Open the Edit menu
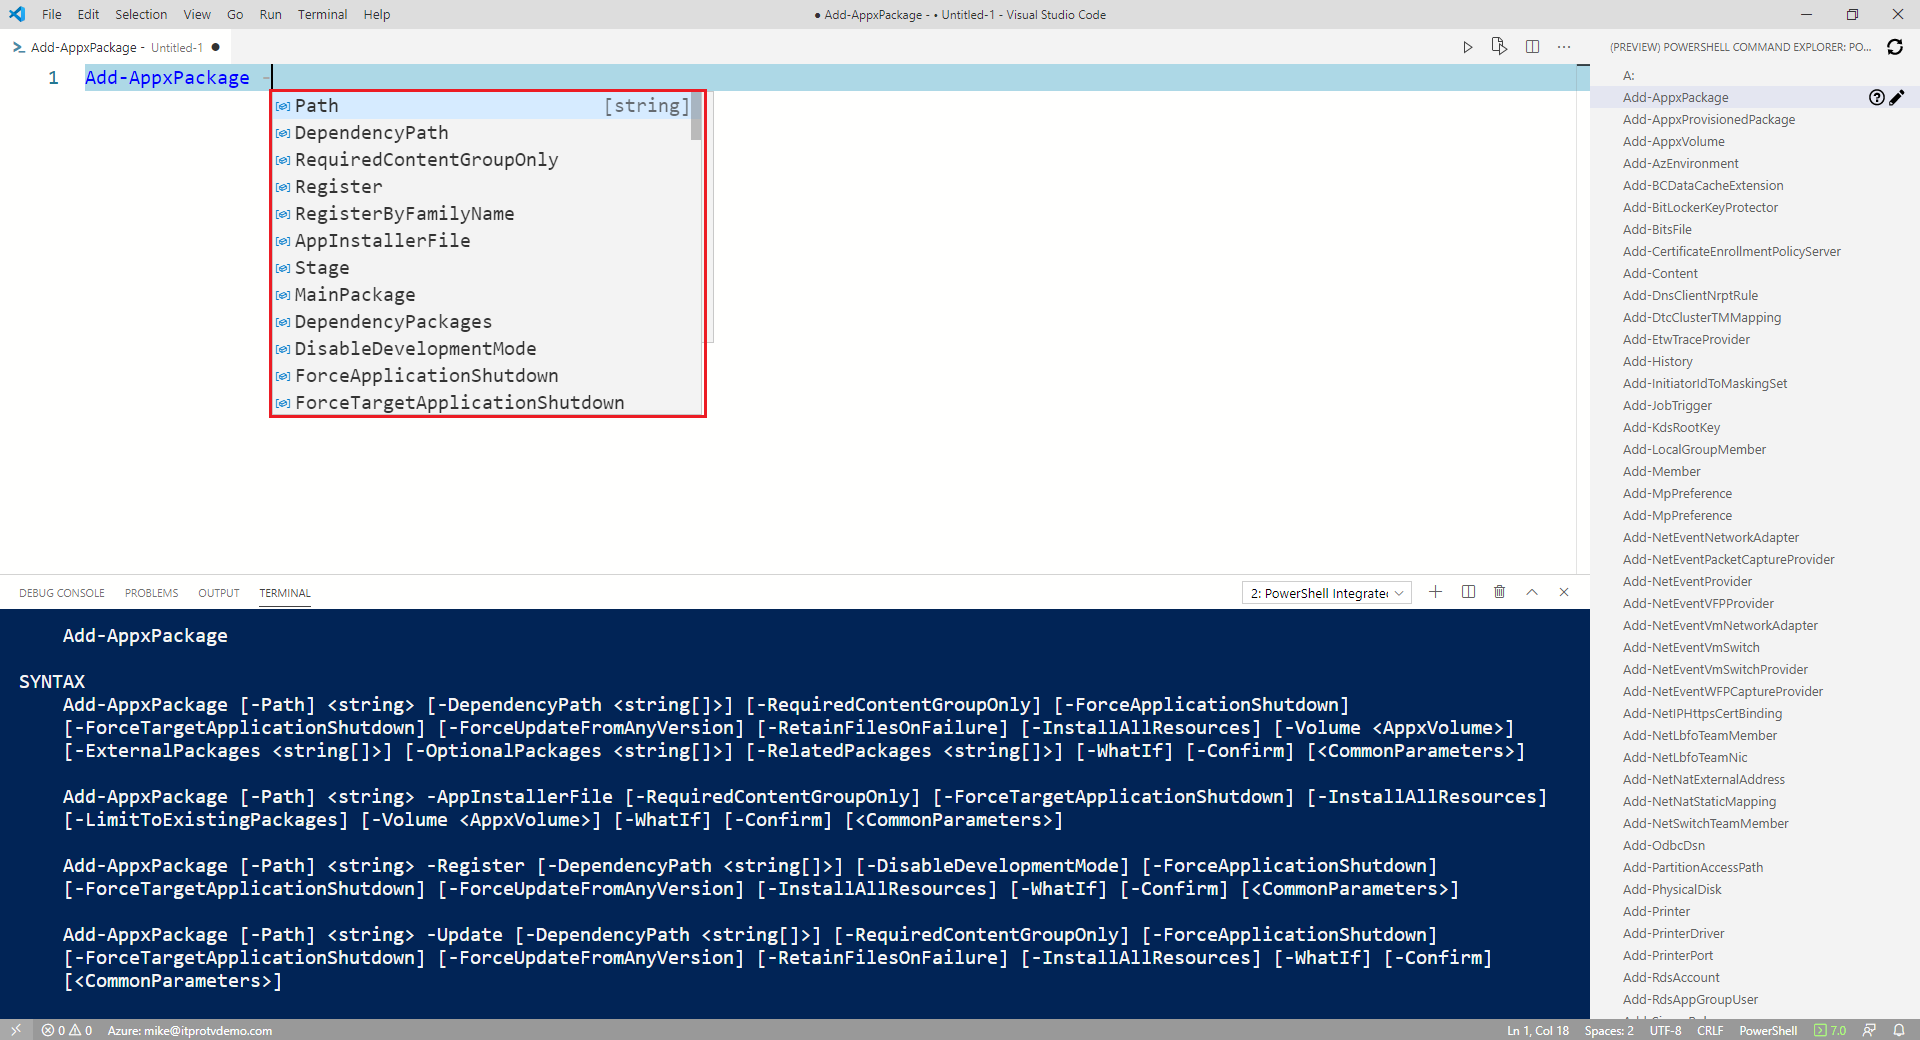Viewport: 1920px width, 1040px height. pos(88,14)
